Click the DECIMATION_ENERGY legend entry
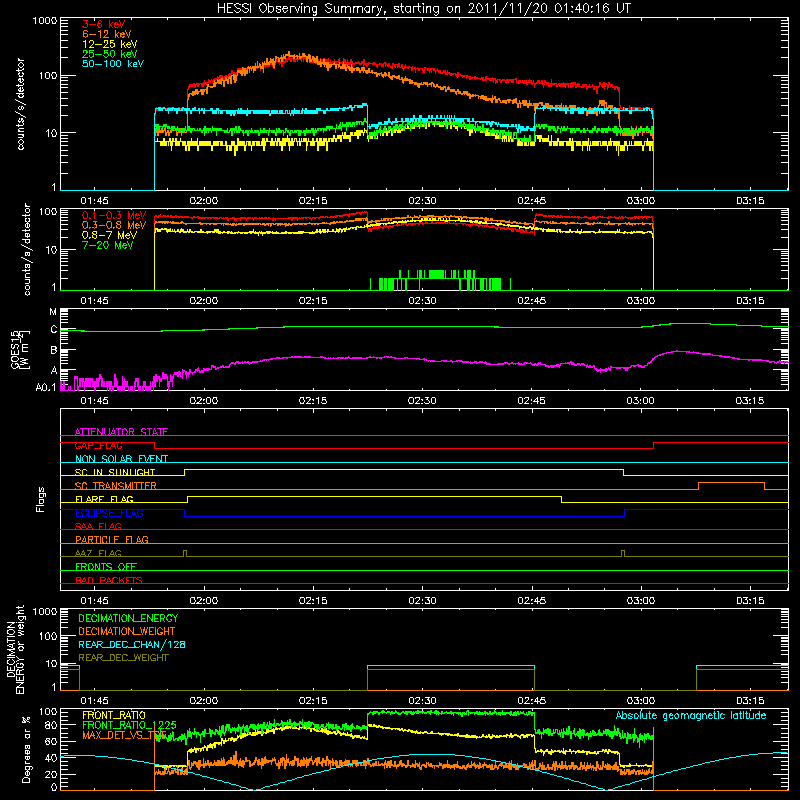The image size is (800, 800). coord(128,618)
